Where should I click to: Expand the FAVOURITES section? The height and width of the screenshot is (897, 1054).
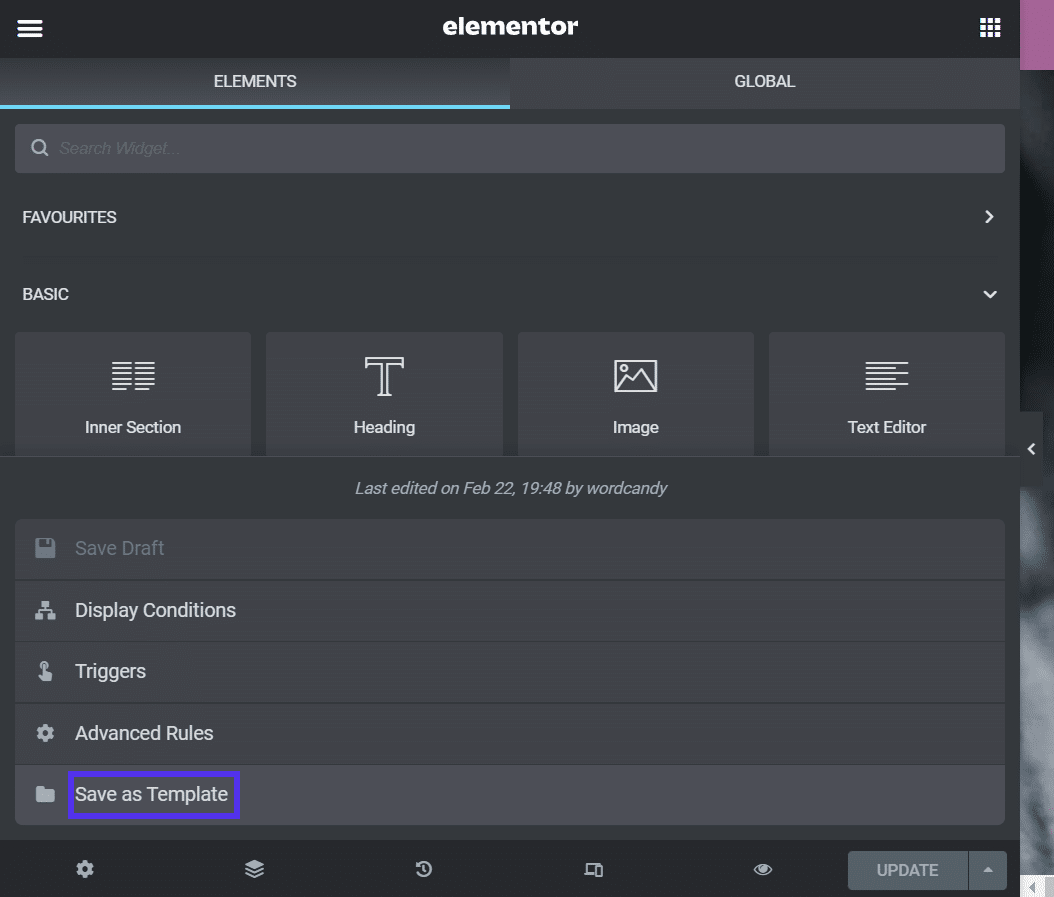click(989, 217)
